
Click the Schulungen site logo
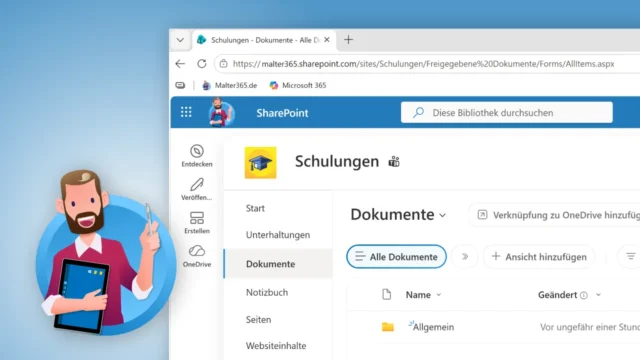point(260,162)
